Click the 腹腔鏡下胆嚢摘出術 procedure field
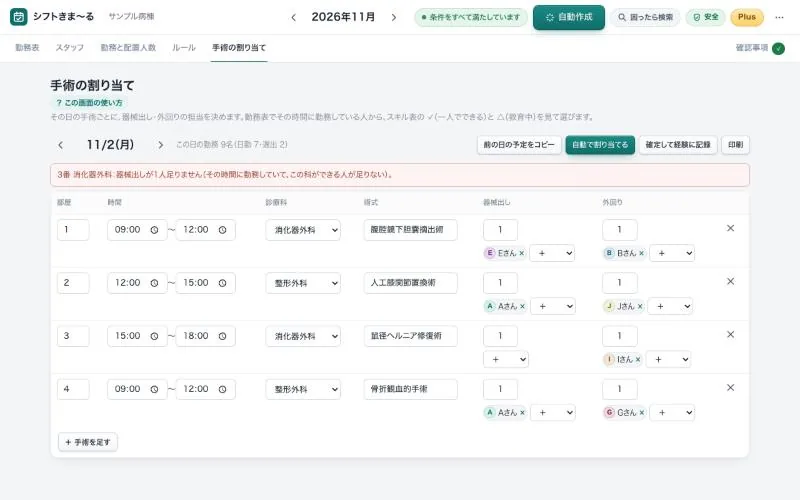 click(x=410, y=230)
